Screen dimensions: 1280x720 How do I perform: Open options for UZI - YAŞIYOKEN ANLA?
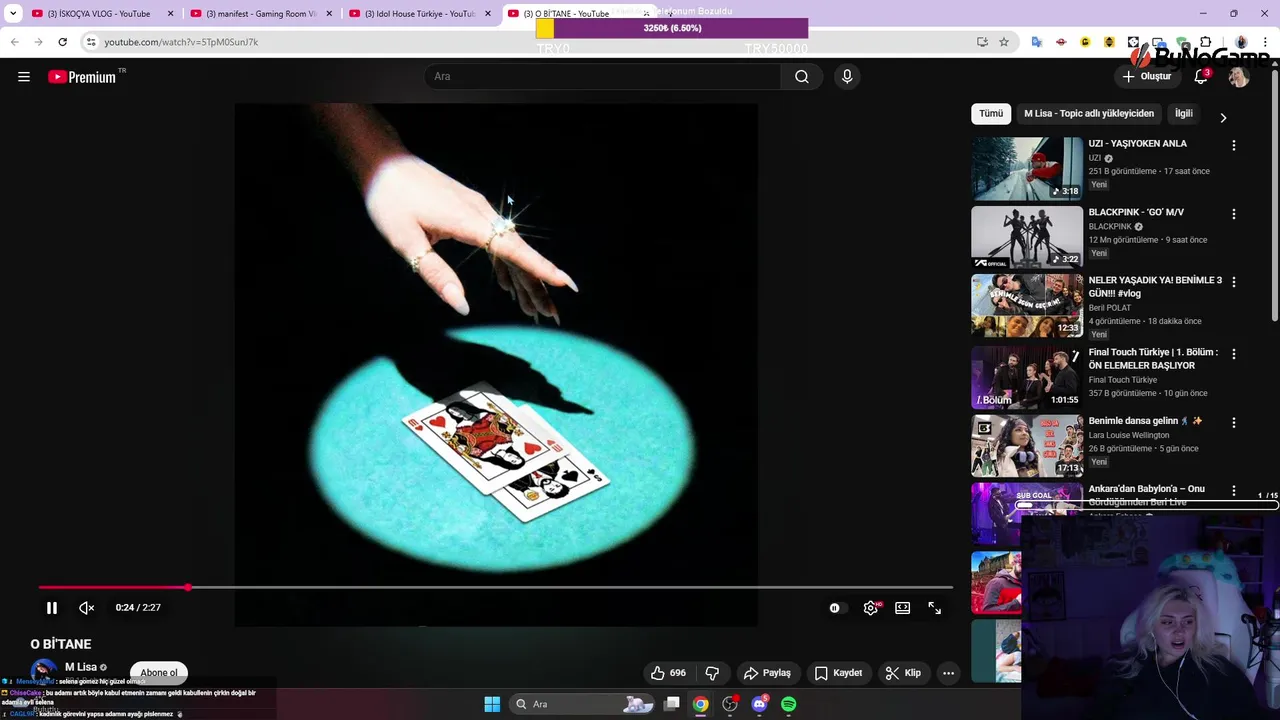point(1234,145)
